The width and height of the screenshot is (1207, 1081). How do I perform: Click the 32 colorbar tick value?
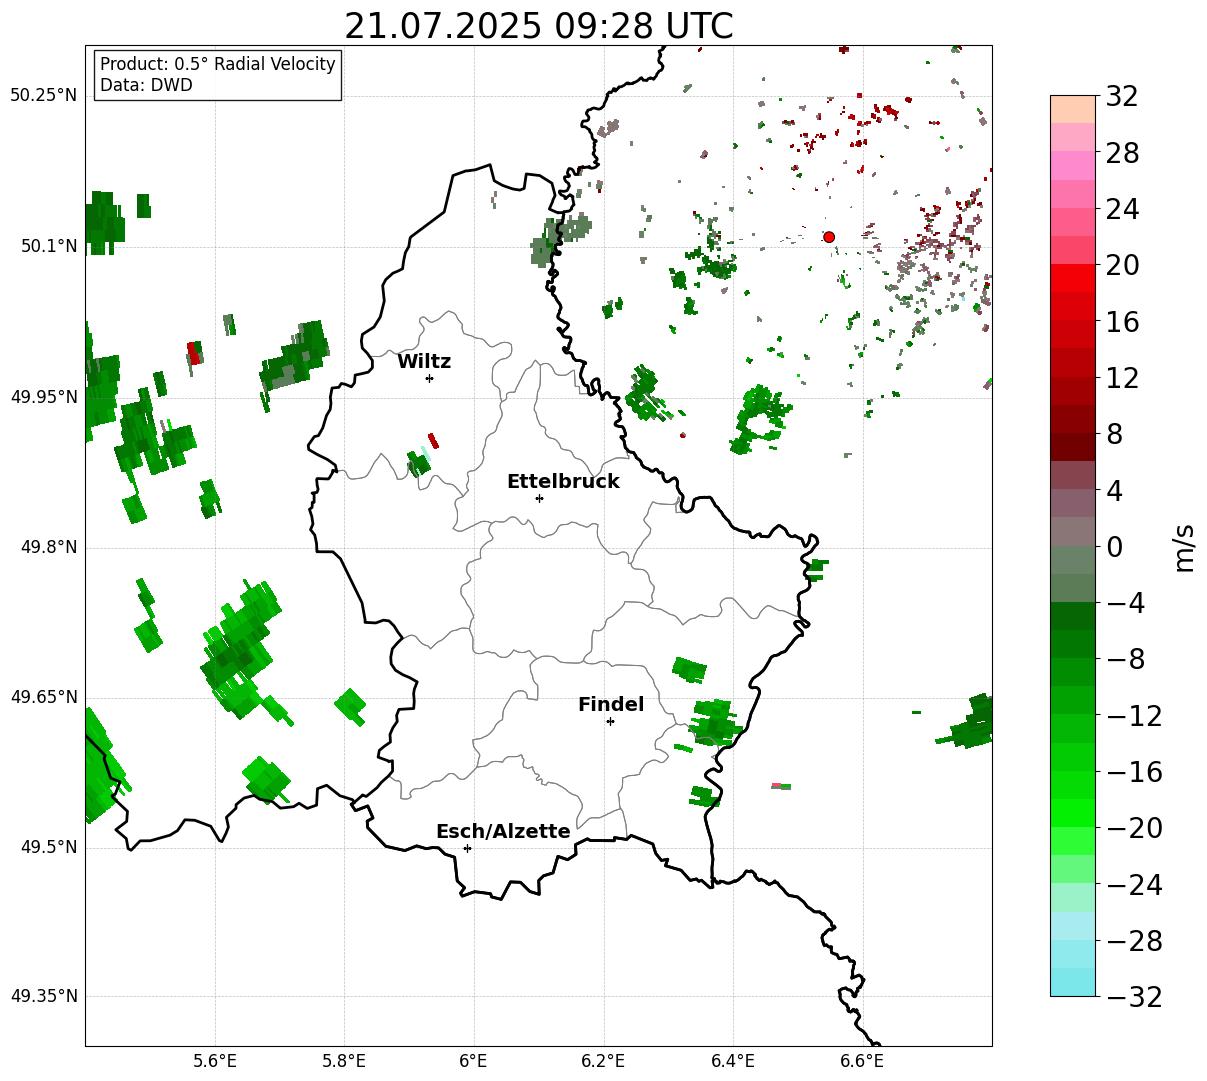tap(1121, 97)
